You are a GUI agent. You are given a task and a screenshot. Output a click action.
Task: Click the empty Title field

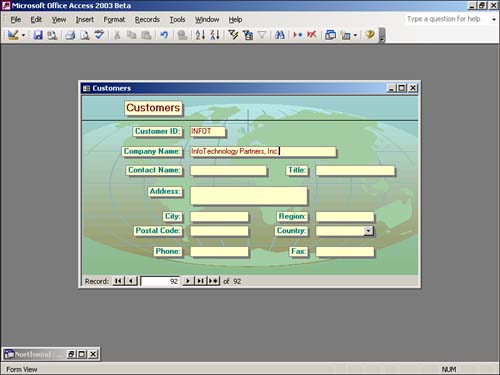355,170
